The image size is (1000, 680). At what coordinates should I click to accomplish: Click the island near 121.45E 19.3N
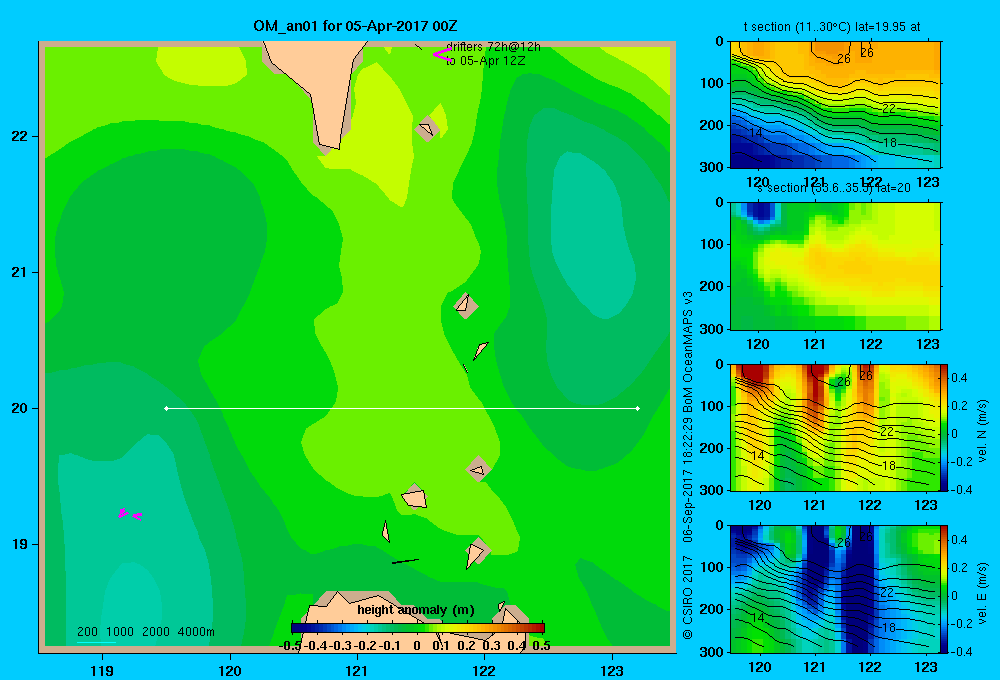pos(415,497)
